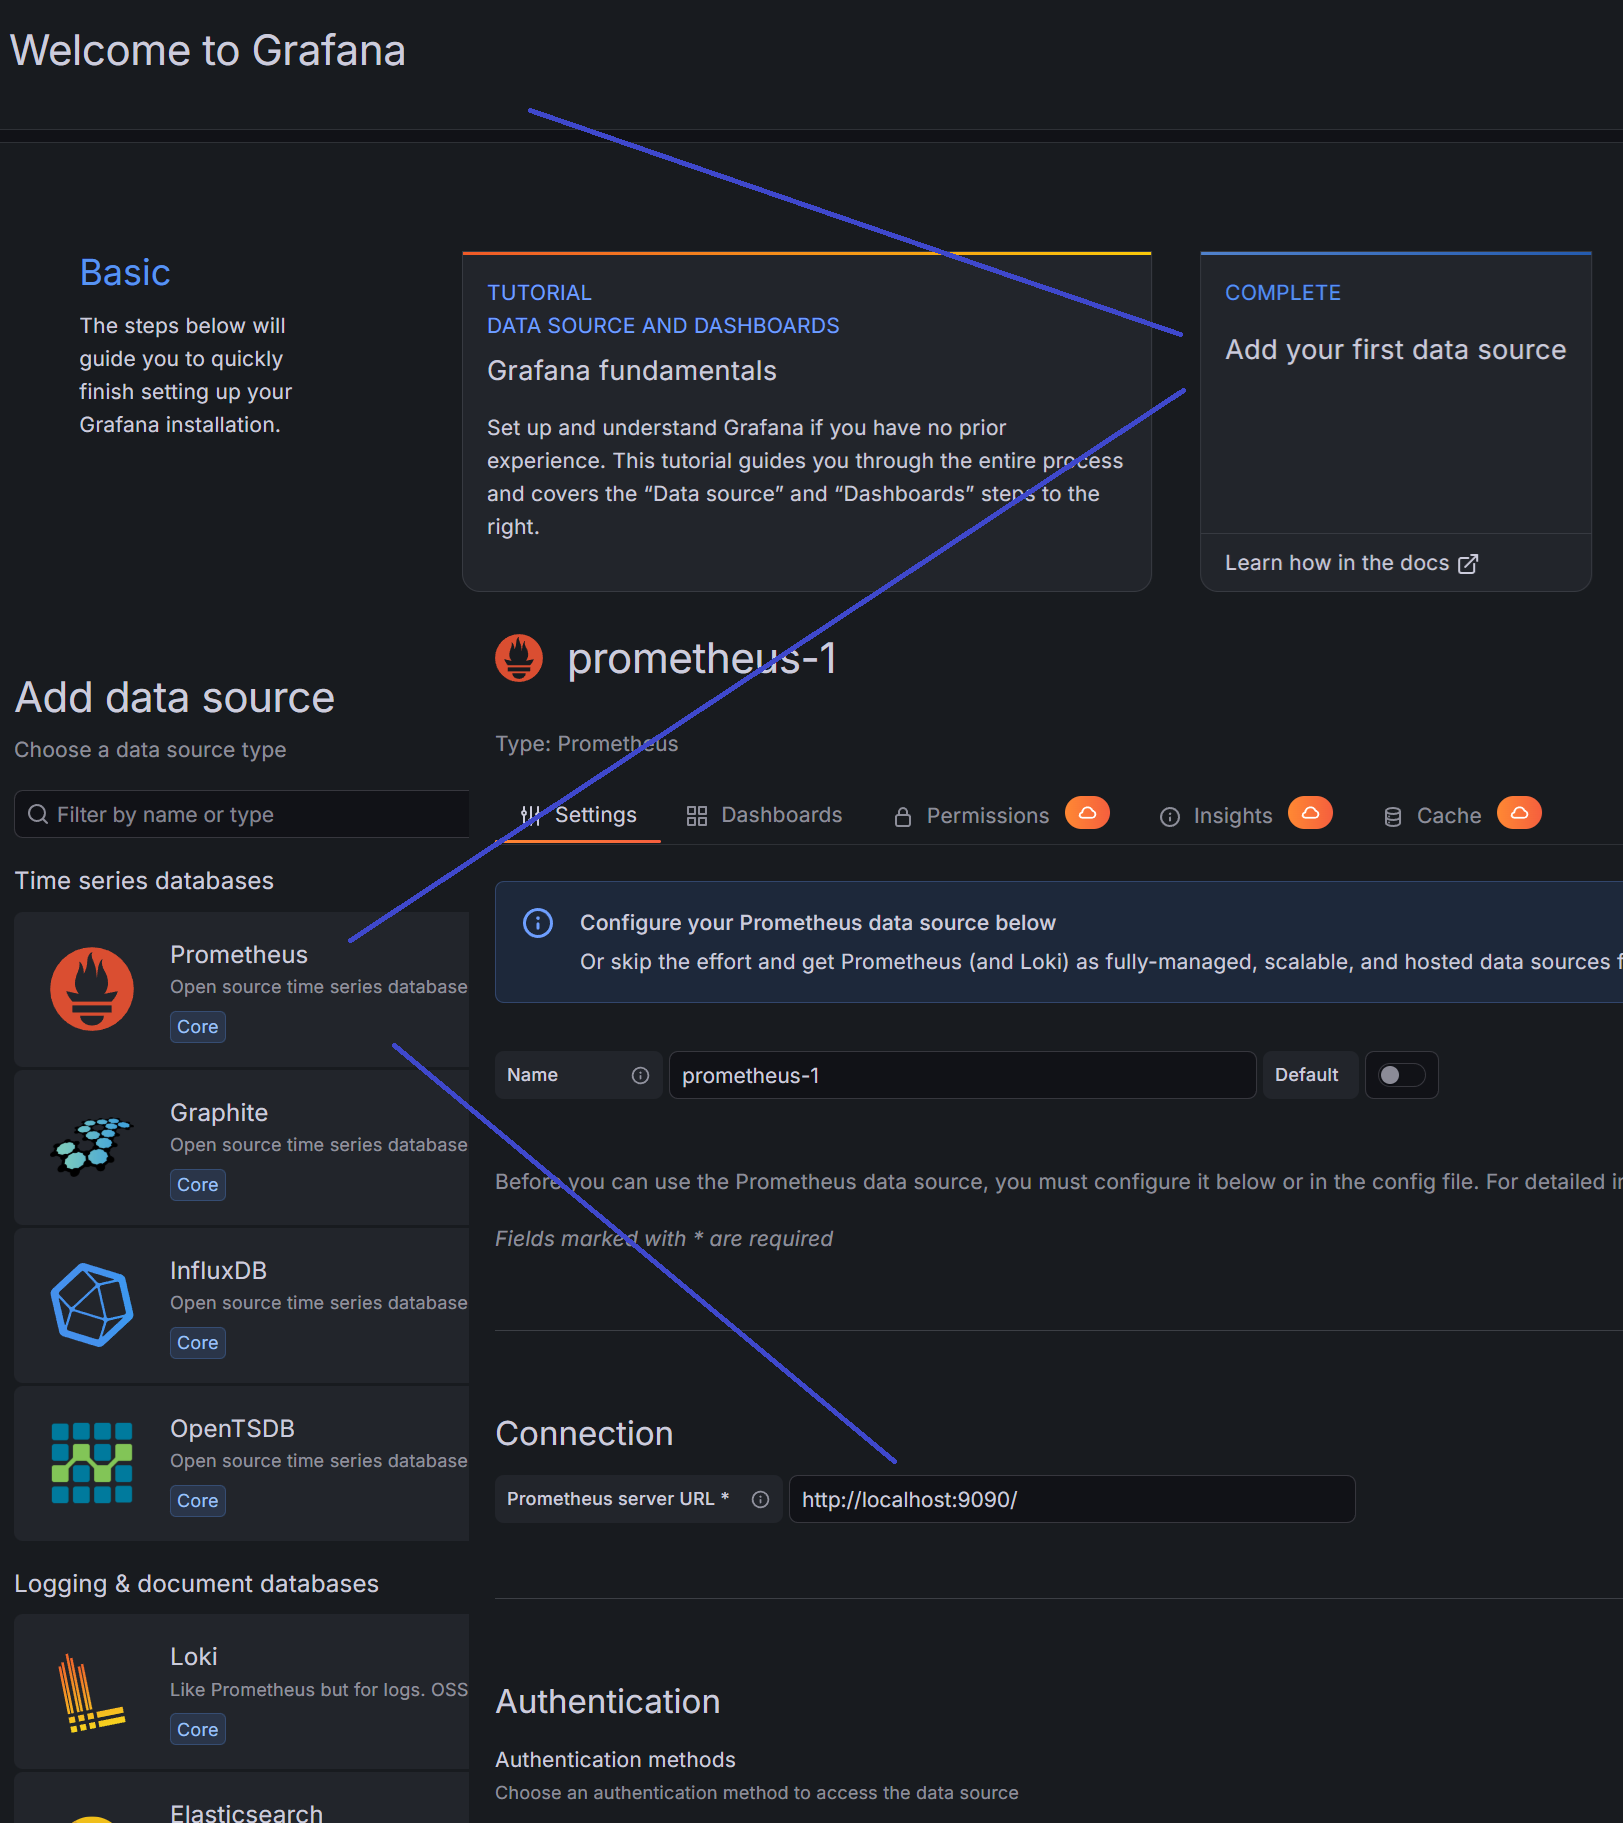Click the Filter by name or type field

point(242,814)
